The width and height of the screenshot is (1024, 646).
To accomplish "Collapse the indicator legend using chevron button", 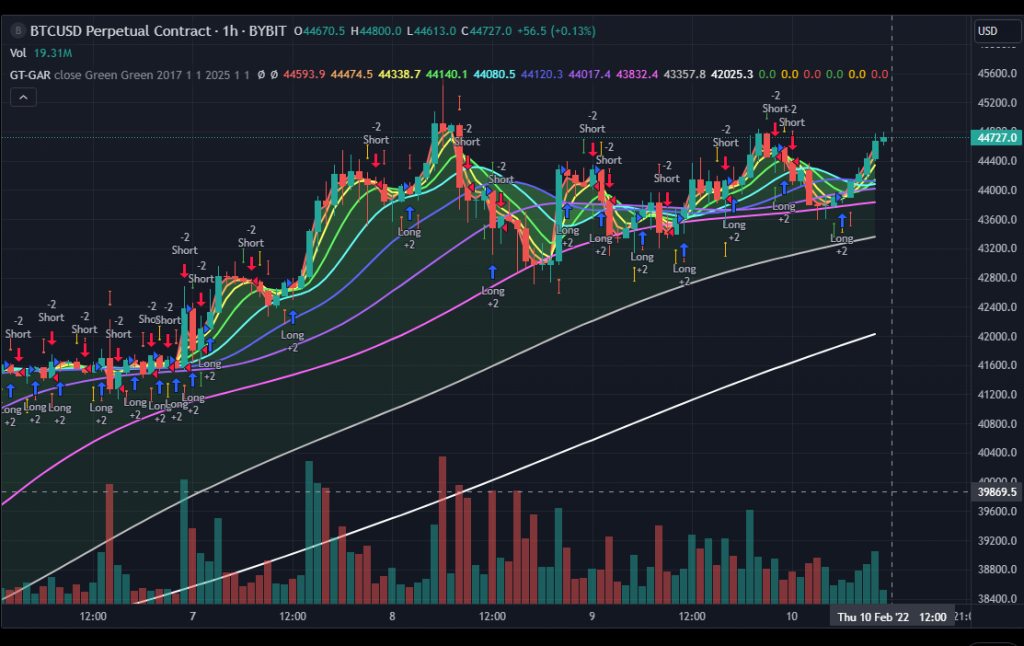I will 23,97.
